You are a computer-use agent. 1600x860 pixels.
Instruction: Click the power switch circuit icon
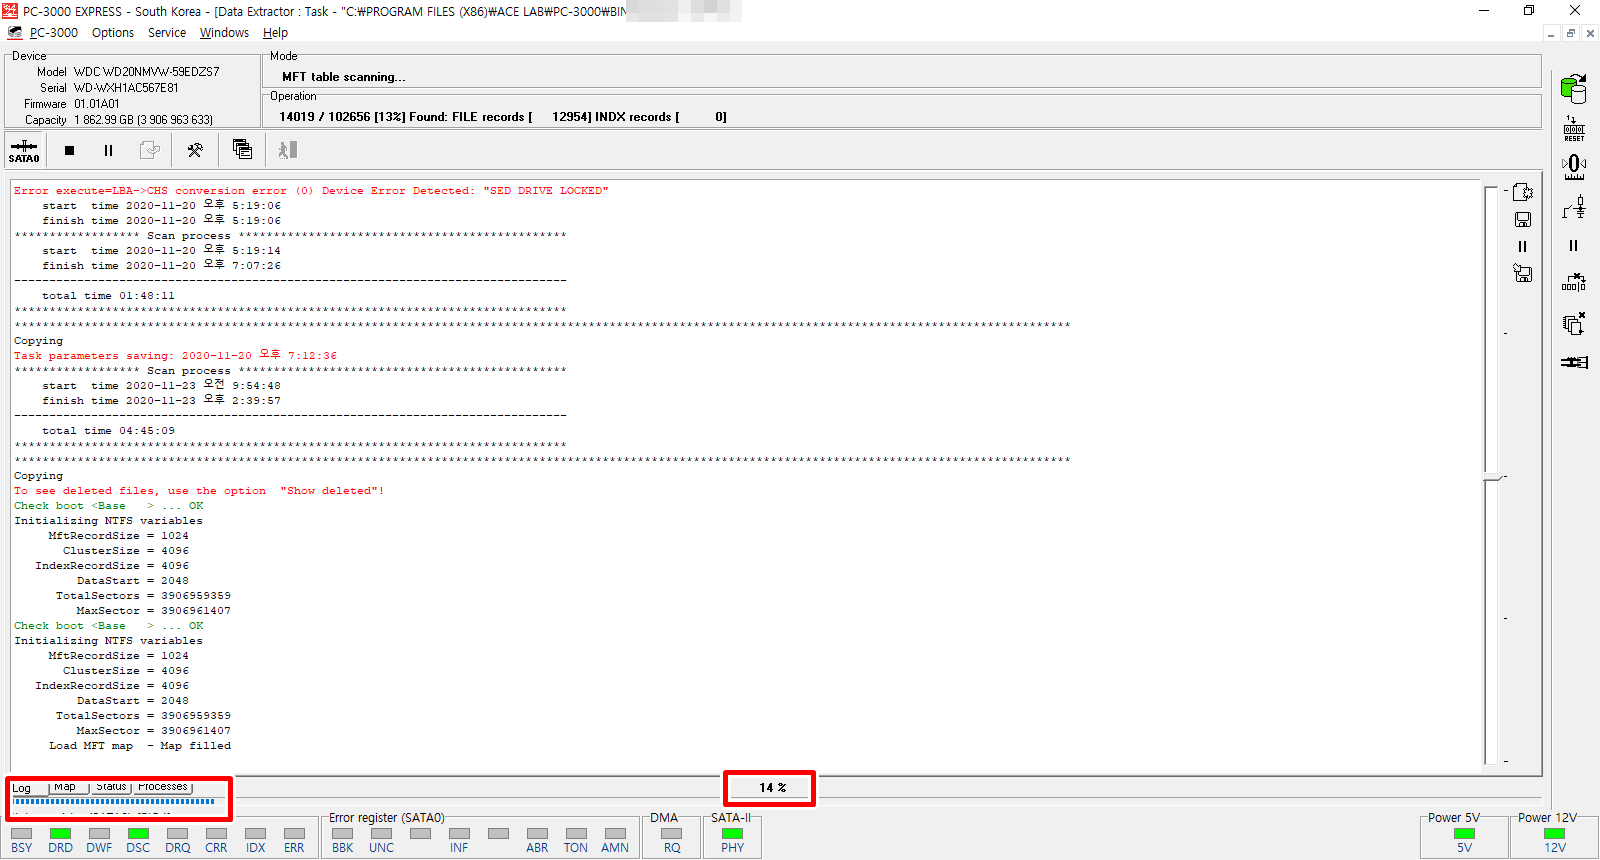click(x=1574, y=207)
